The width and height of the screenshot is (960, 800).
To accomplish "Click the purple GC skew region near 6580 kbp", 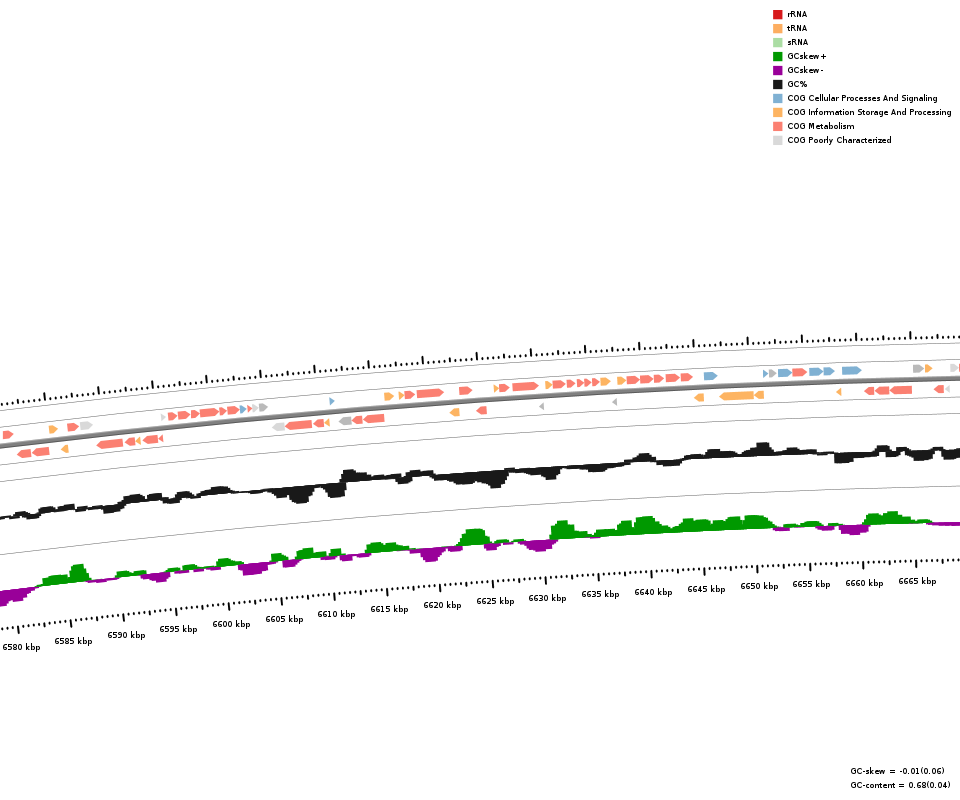I will pyautogui.click(x=14, y=596).
